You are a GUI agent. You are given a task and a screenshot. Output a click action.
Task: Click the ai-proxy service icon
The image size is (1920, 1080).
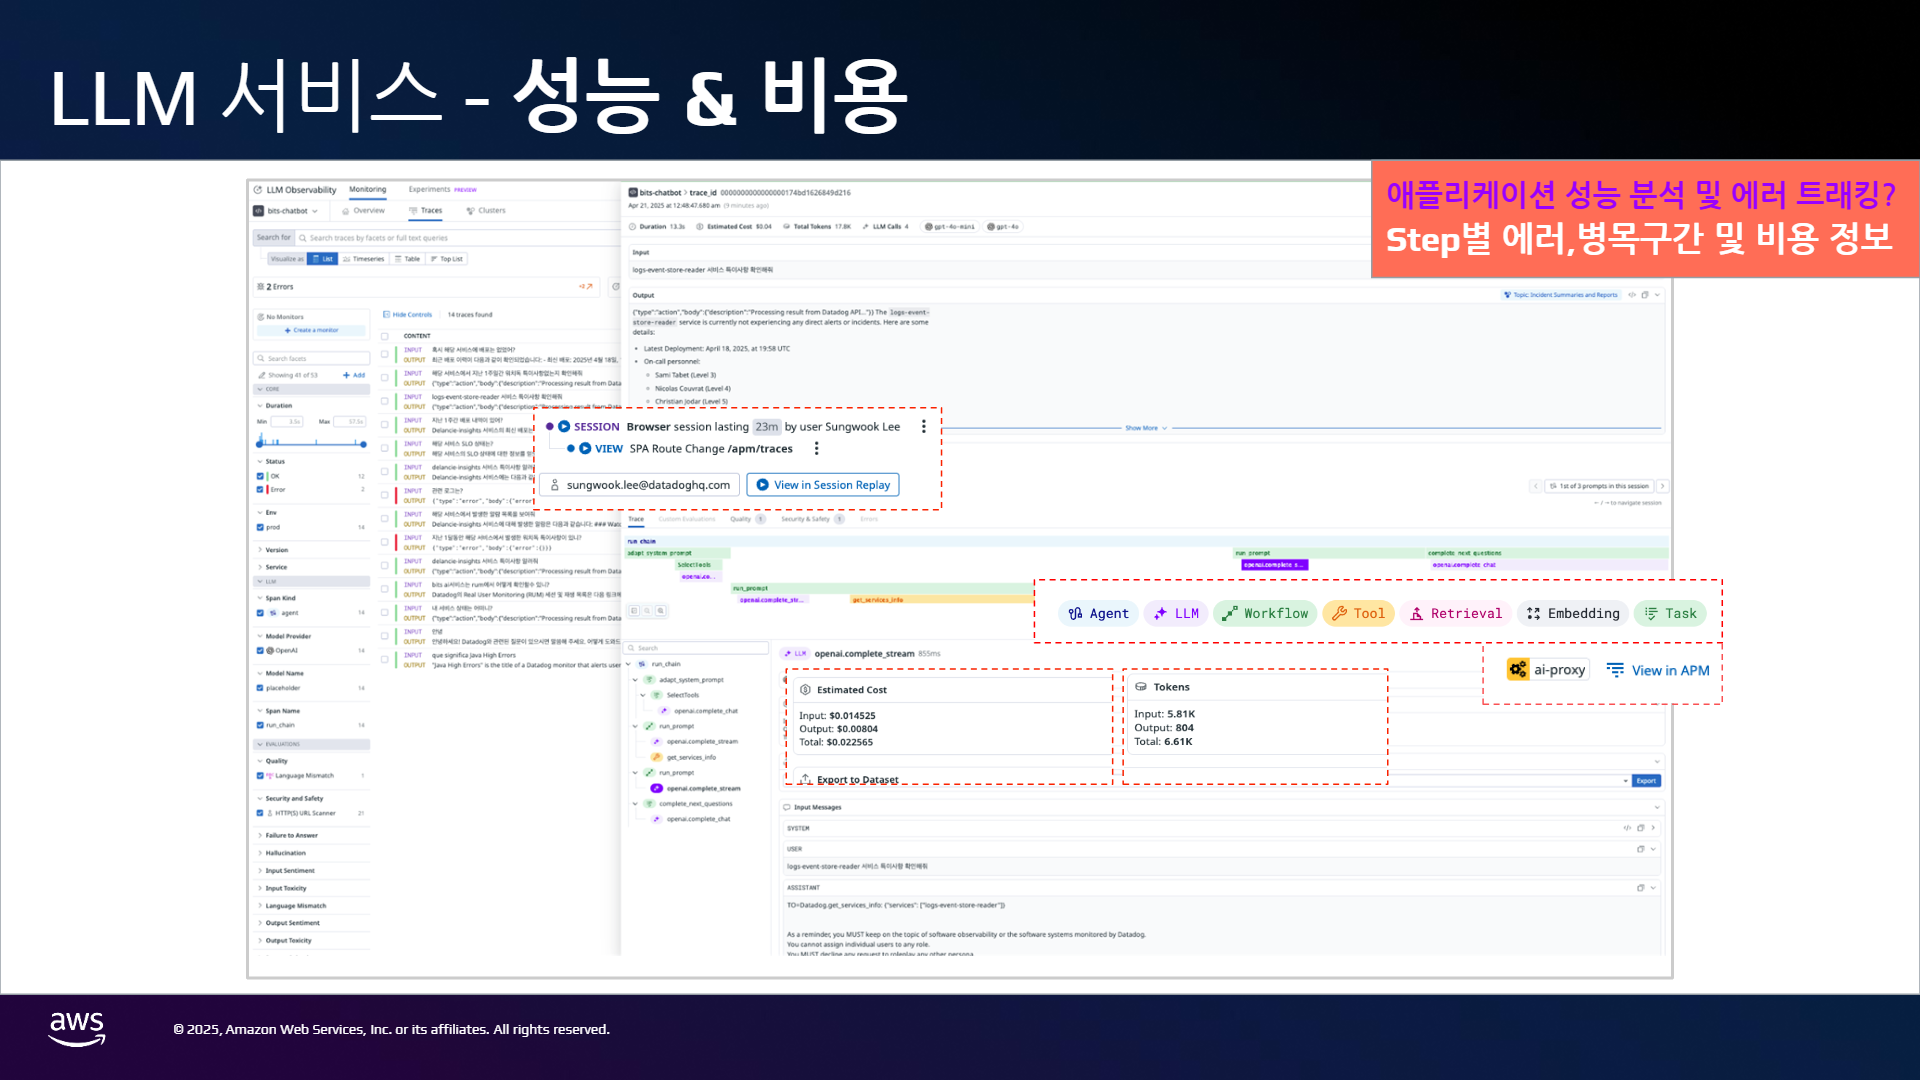point(1518,670)
